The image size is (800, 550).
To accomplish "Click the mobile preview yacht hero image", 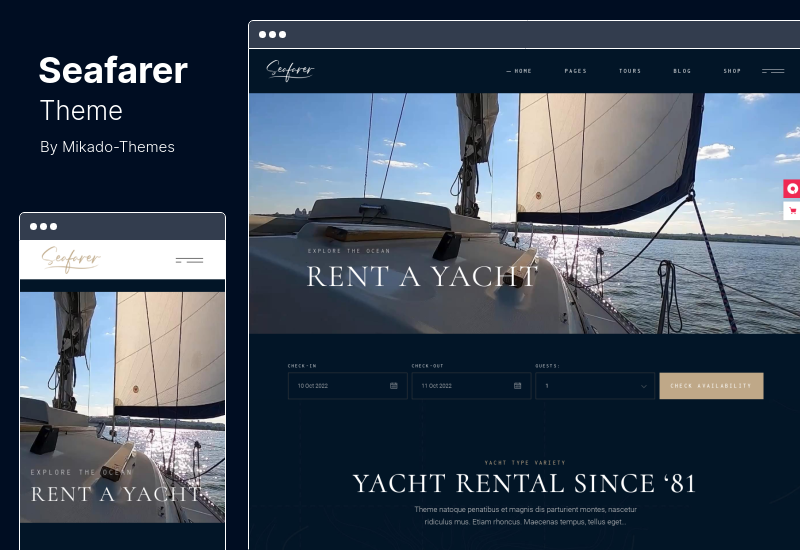I will point(122,407).
